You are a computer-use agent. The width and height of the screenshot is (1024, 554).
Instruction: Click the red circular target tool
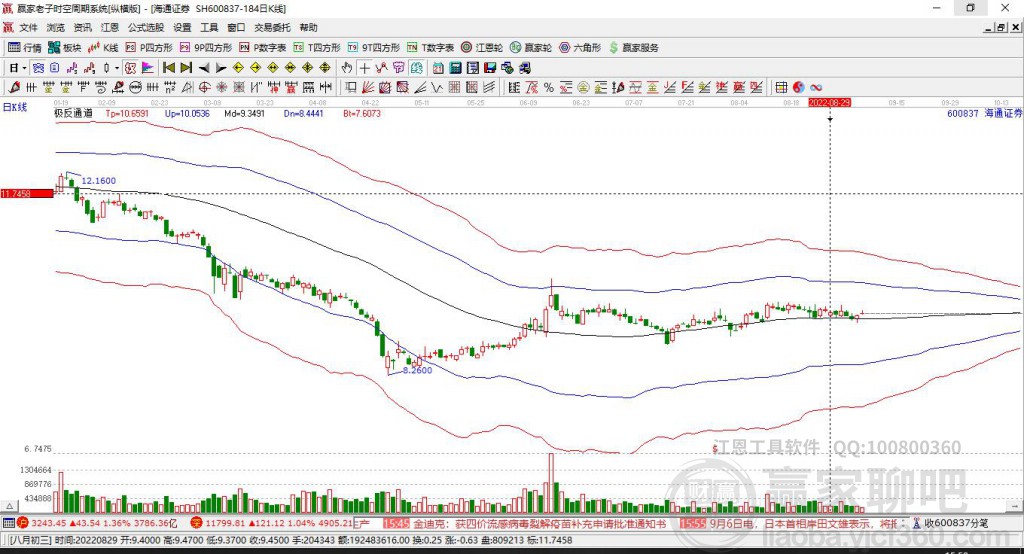pyautogui.click(x=204, y=88)
